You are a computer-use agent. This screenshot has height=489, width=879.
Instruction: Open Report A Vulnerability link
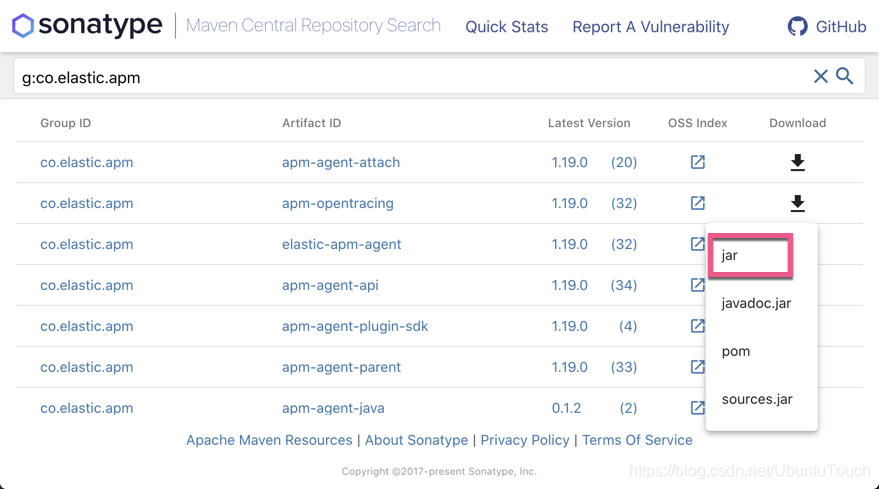tap(651, 27)
